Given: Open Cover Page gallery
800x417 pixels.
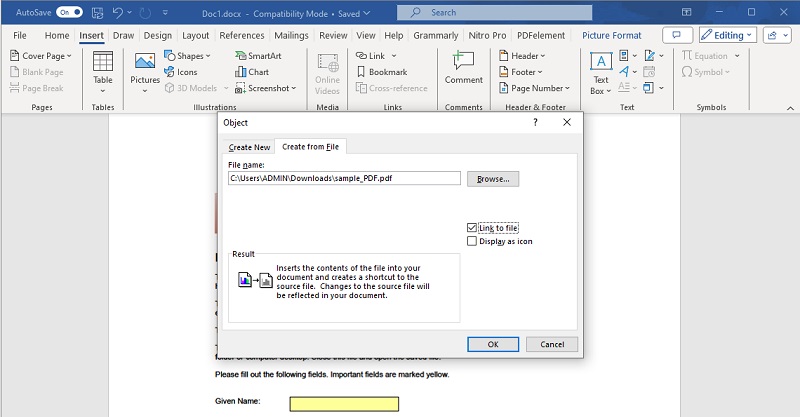Looking at the screenshot, I should tap(41, 56).
